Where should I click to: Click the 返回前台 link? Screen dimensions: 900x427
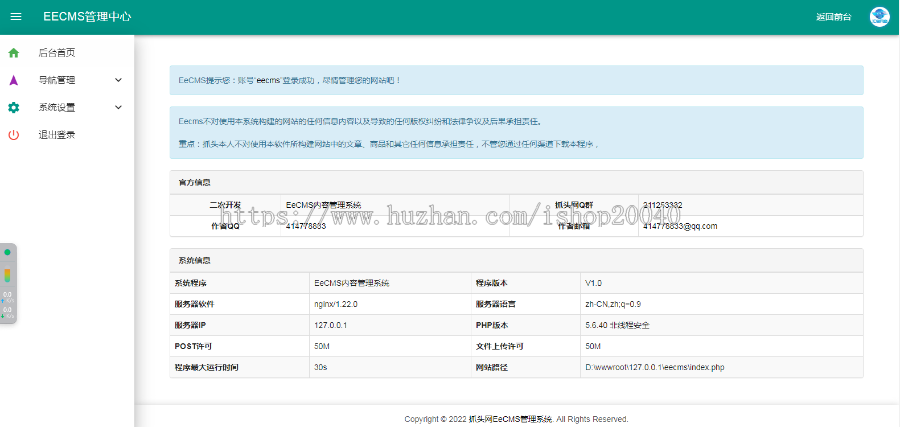point(833,17)
